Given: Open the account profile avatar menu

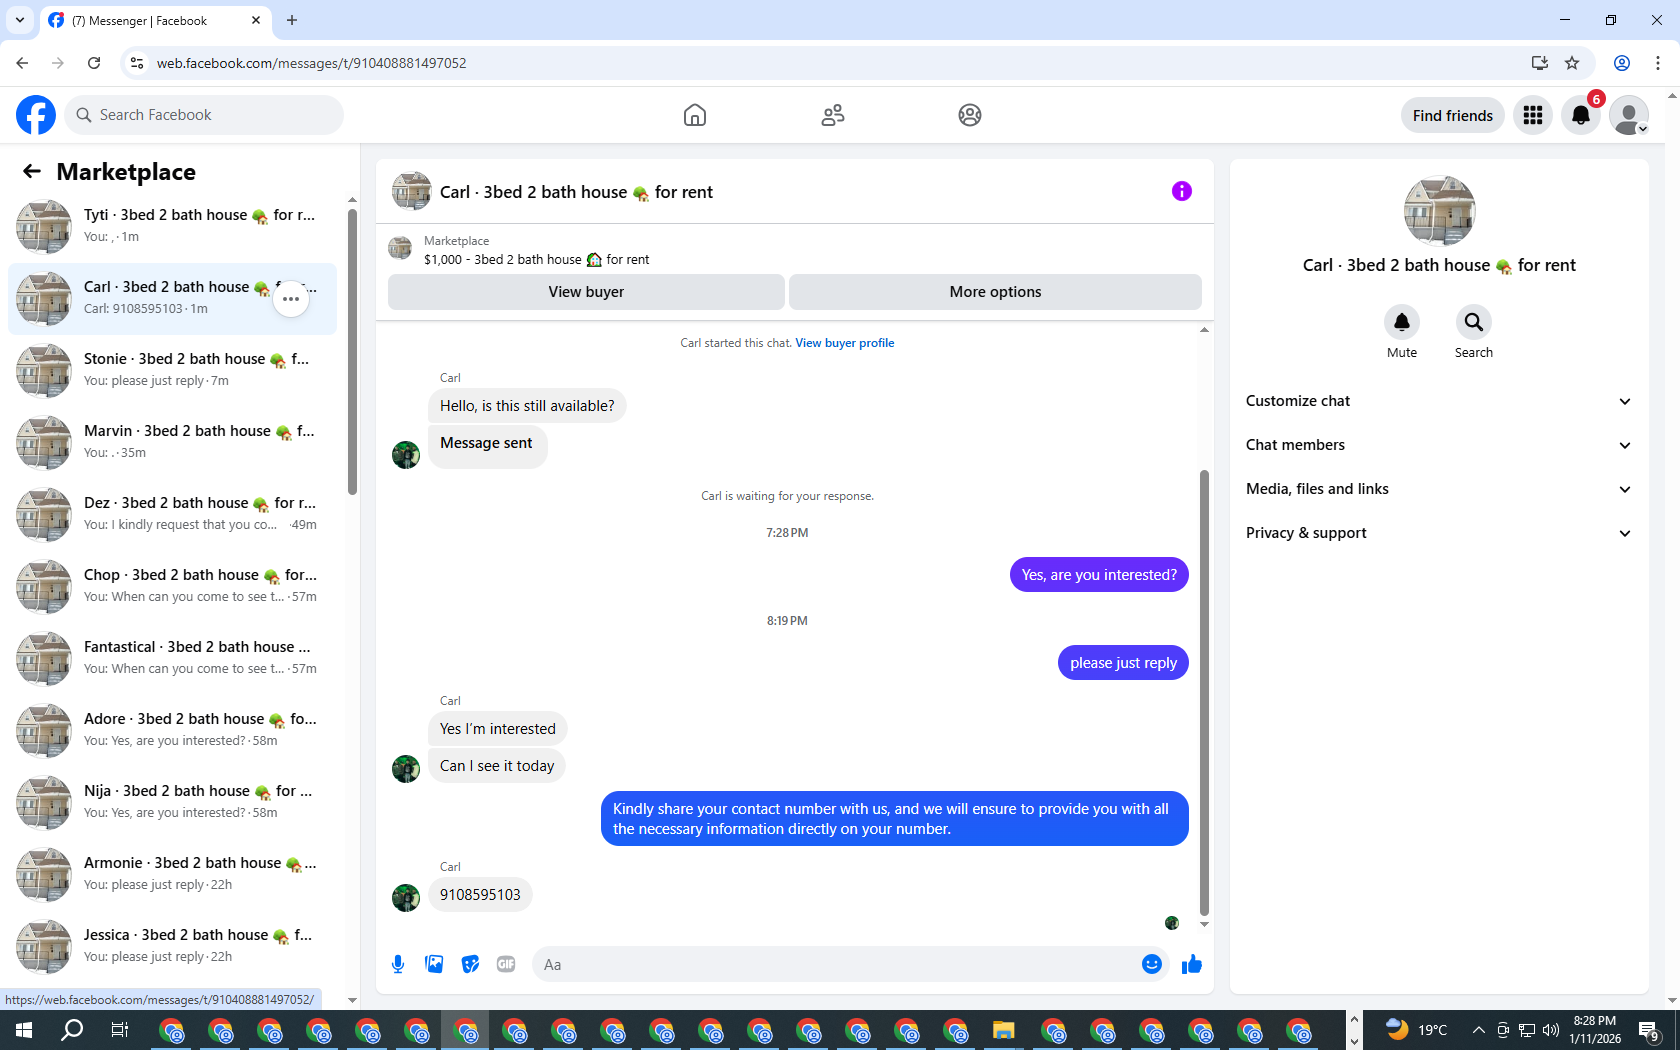Looking at the screenshot, I should pyautogui.click(x=1629, y=115).
